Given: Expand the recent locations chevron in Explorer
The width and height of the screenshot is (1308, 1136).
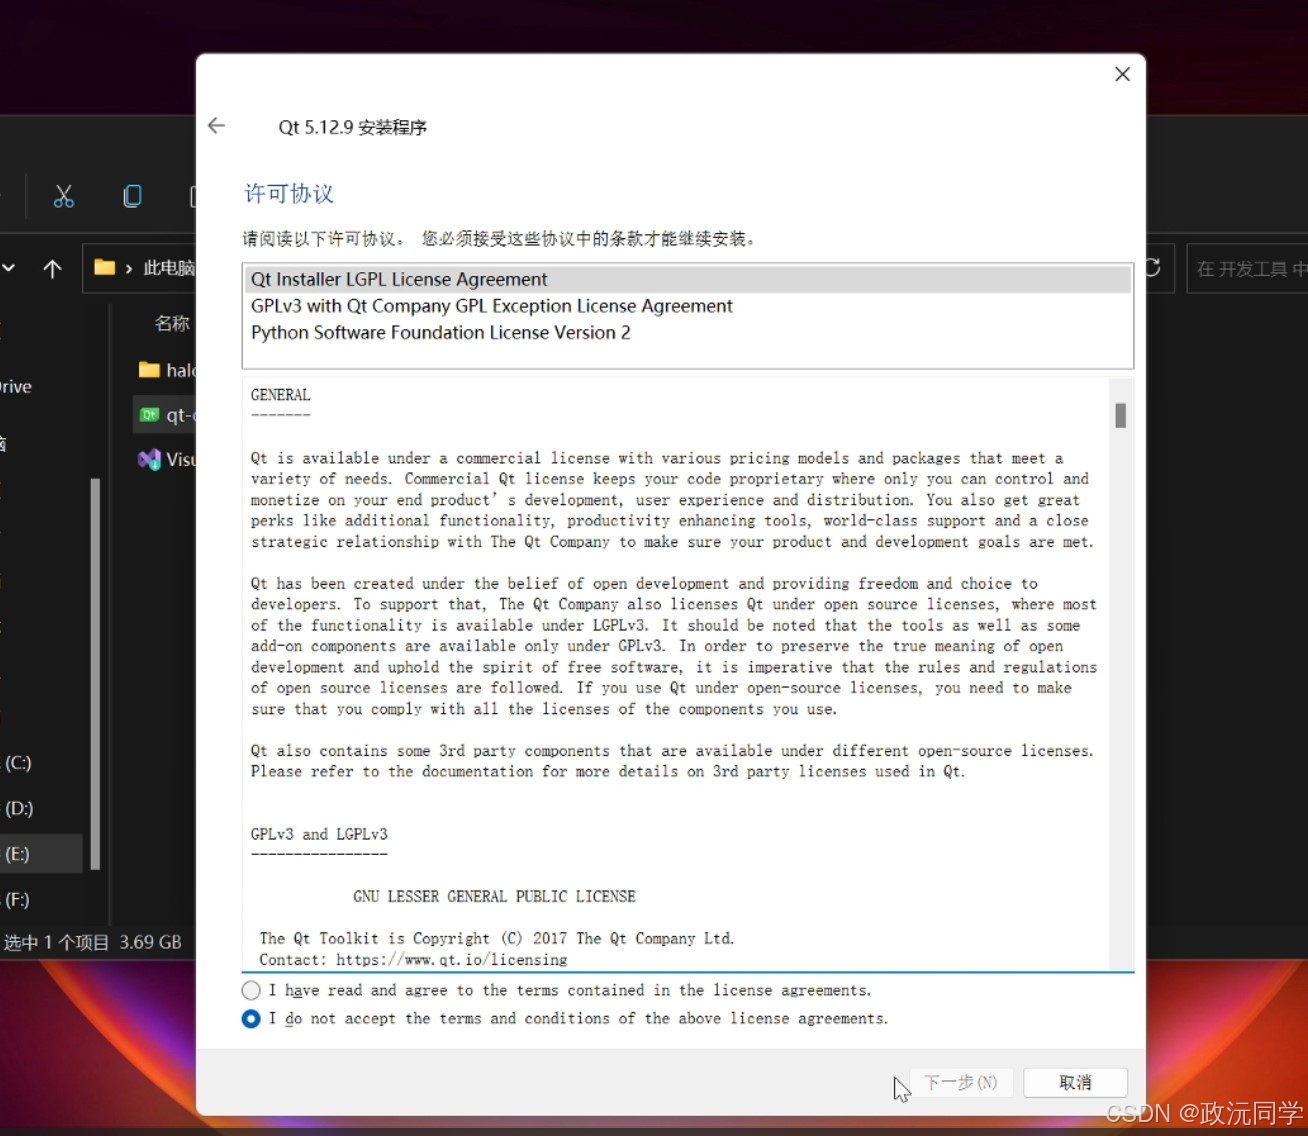Looking at the screenshot, I should pyautogui.click(x=9, y=268).
